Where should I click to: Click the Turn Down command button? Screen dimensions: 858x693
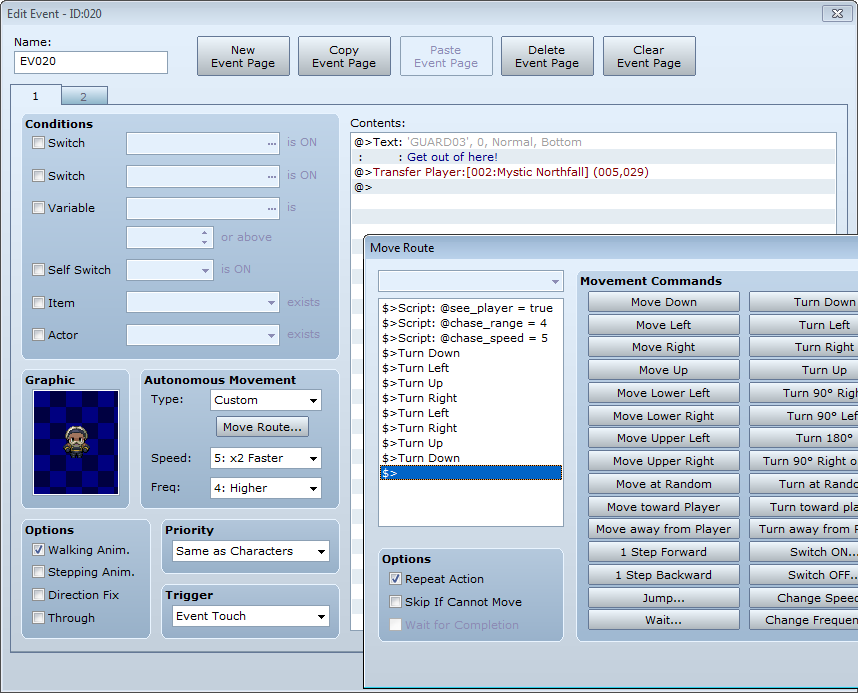(804, 302)
